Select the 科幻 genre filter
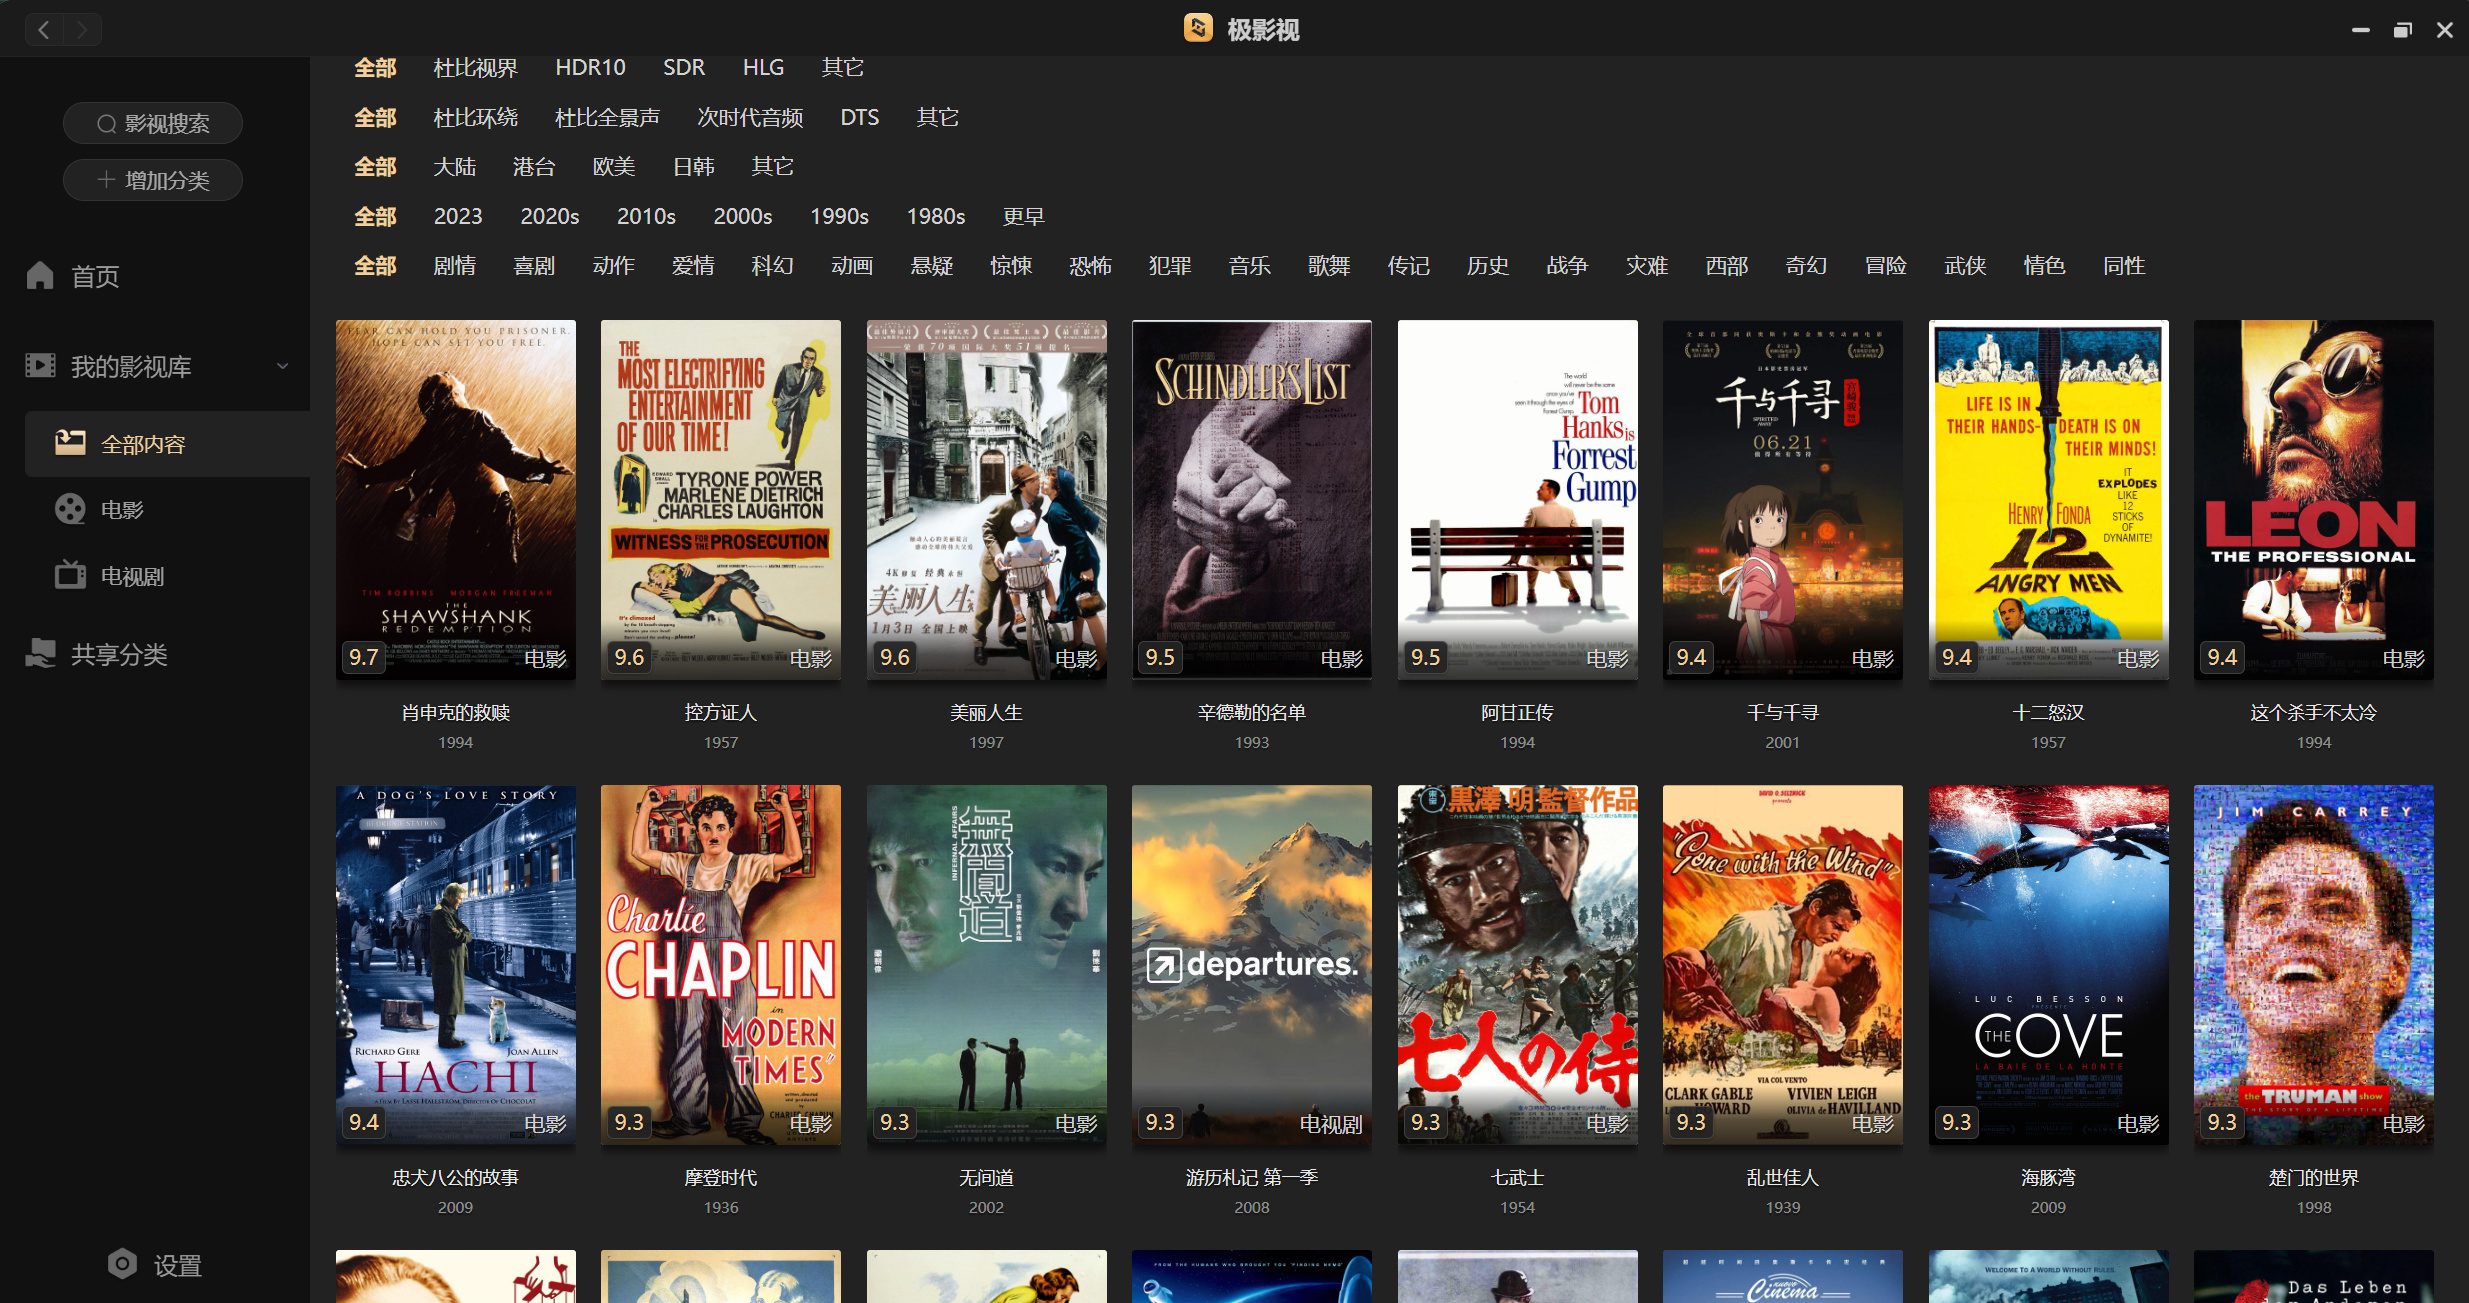This screenshot has width=2469, height=1303. click(772, 266)
